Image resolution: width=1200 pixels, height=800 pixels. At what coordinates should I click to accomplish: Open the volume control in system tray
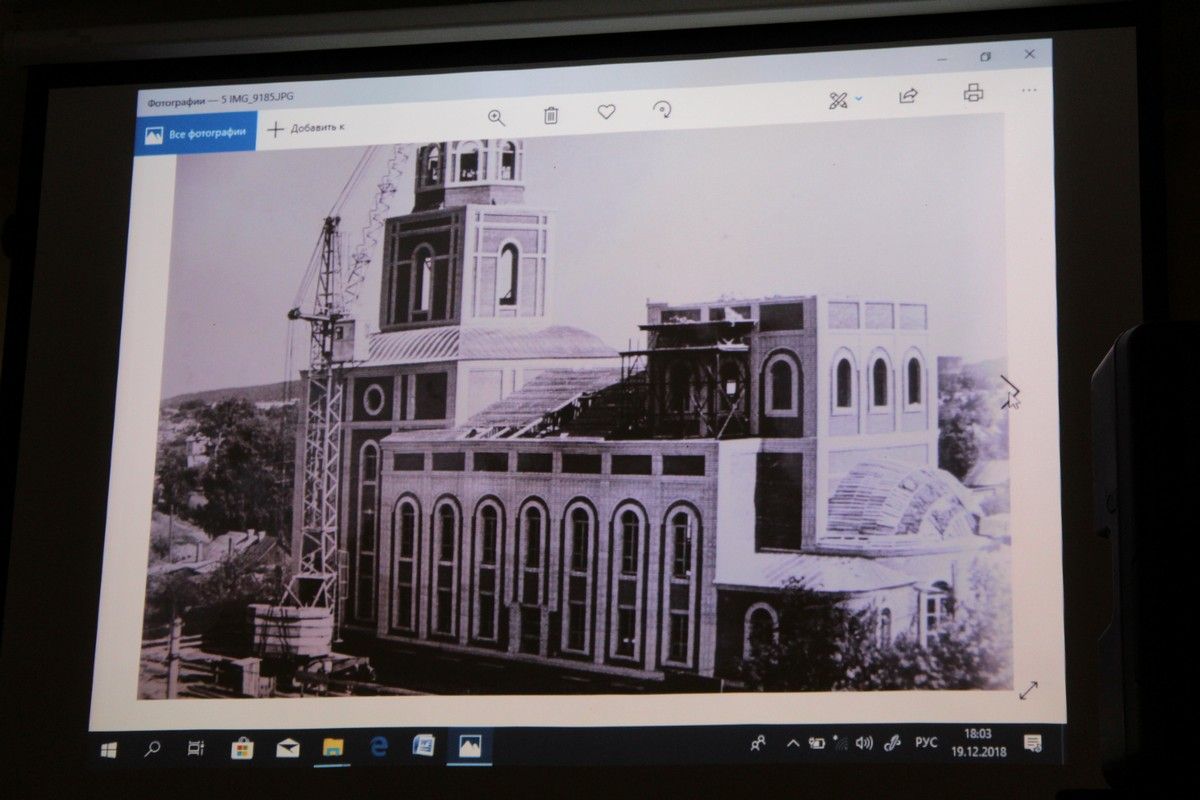click(x=864, y=743)
